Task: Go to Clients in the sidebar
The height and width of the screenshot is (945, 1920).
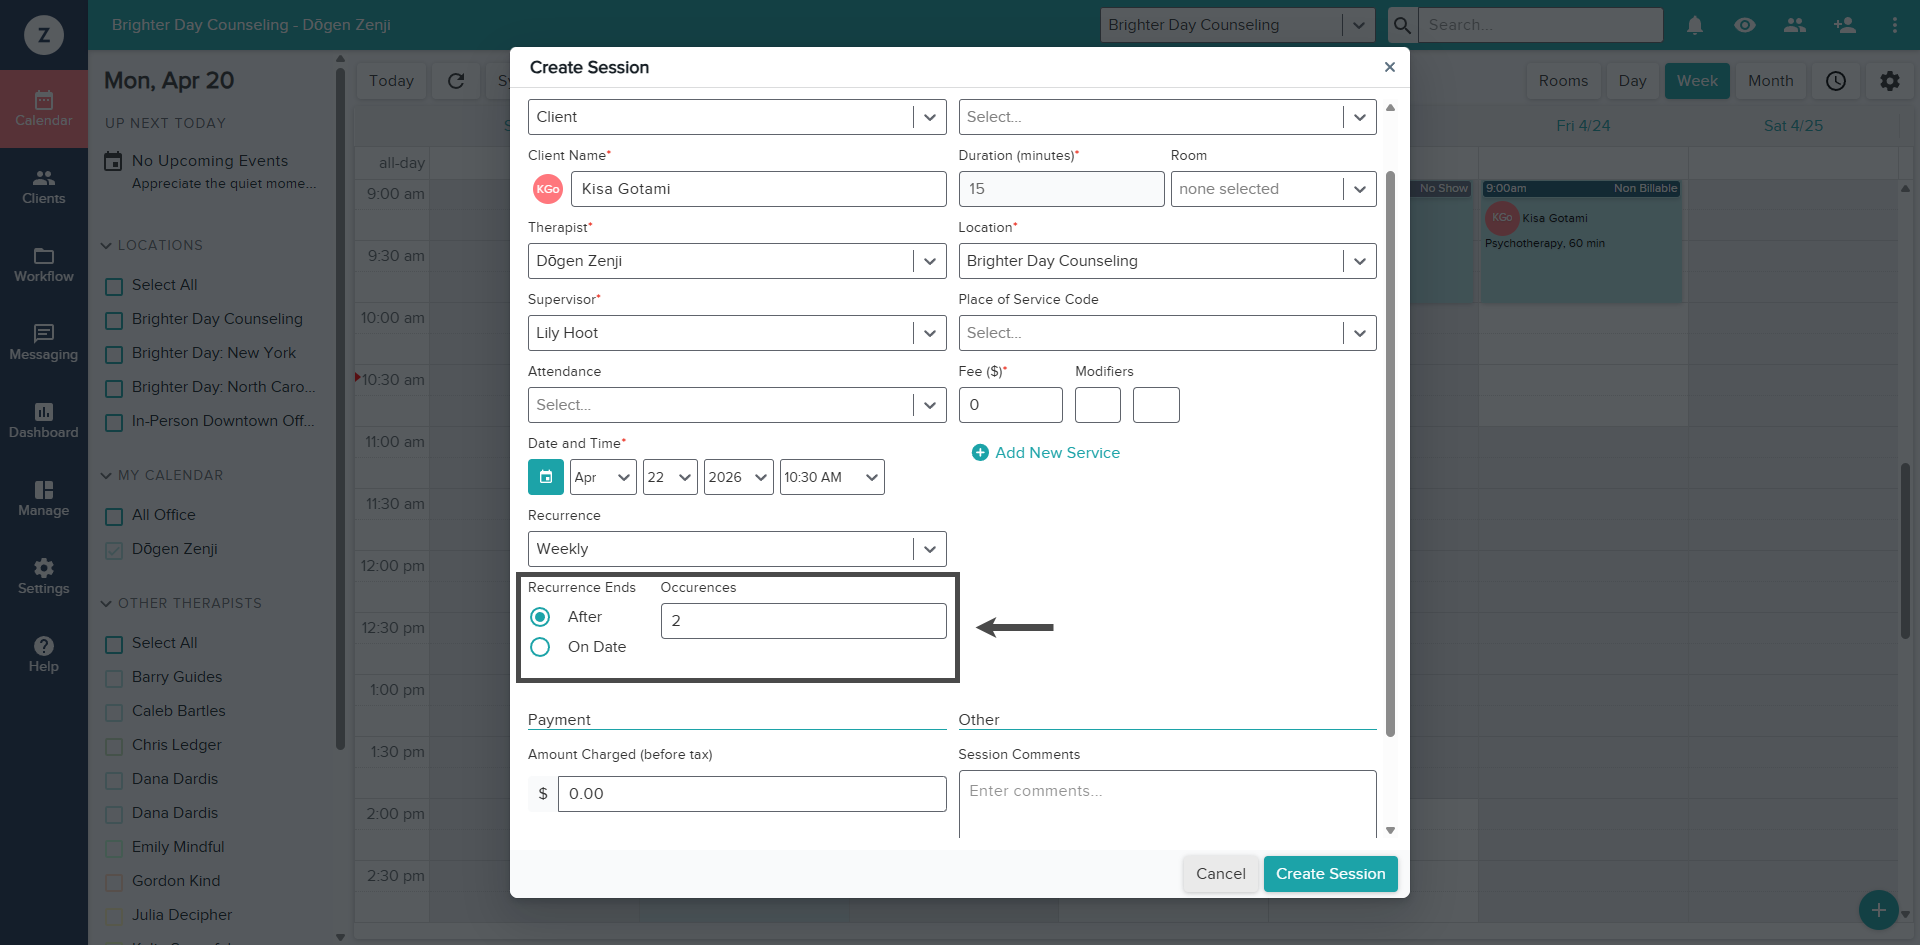Action: point(44,187)
